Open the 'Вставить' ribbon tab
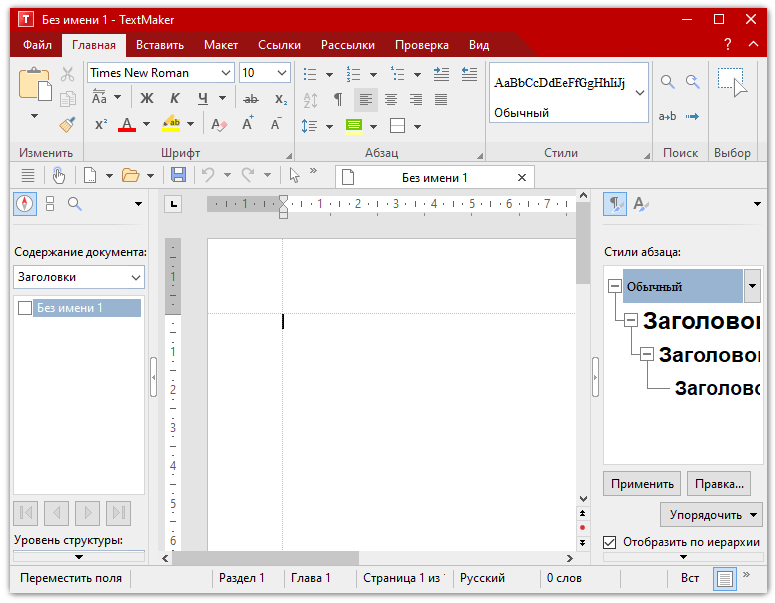Screen dimensions: 775x603 click(159, 45)
